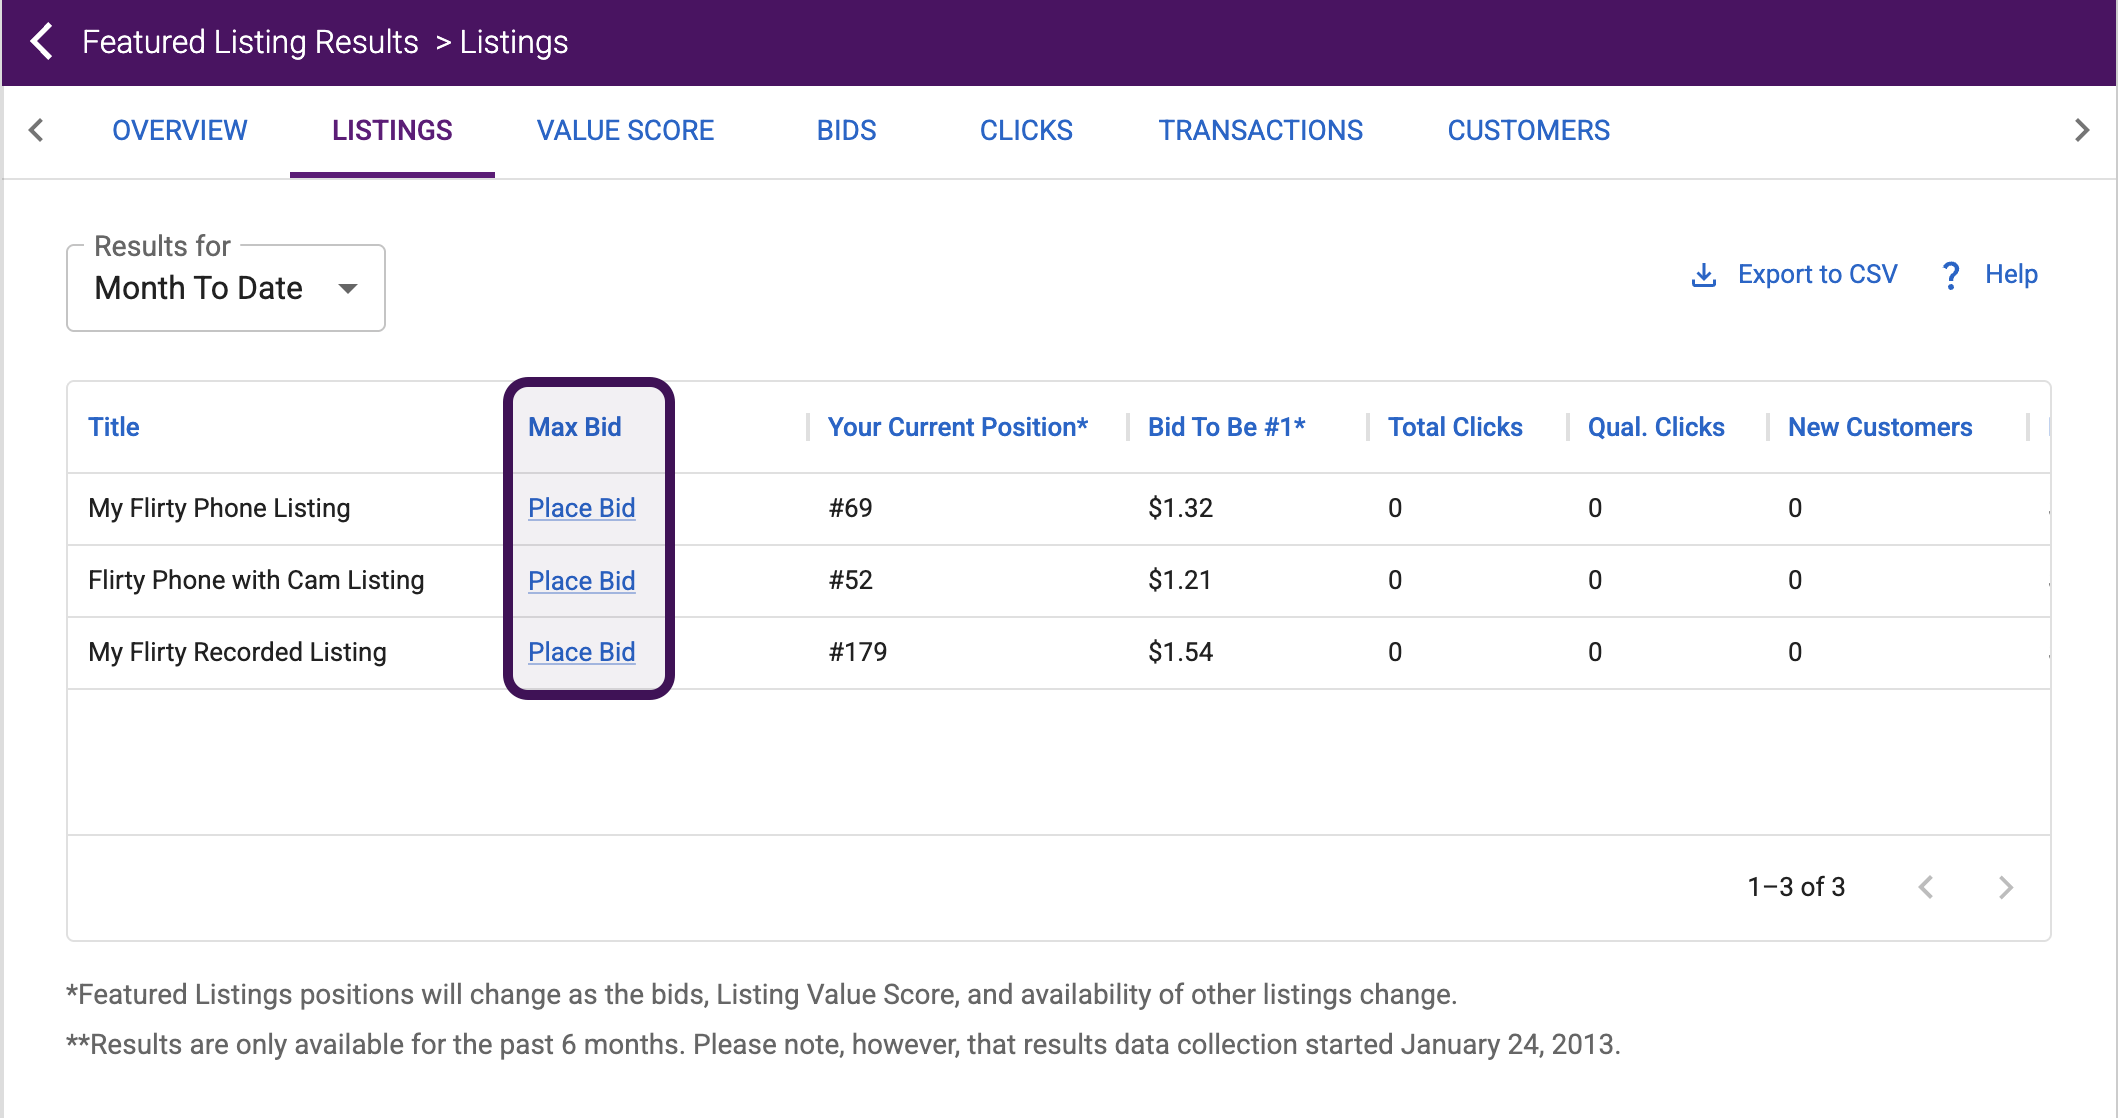The width and height of the screenshot is (2118, 1118).
Task: Go back using the header back arrow
Action: coord(42,42)
